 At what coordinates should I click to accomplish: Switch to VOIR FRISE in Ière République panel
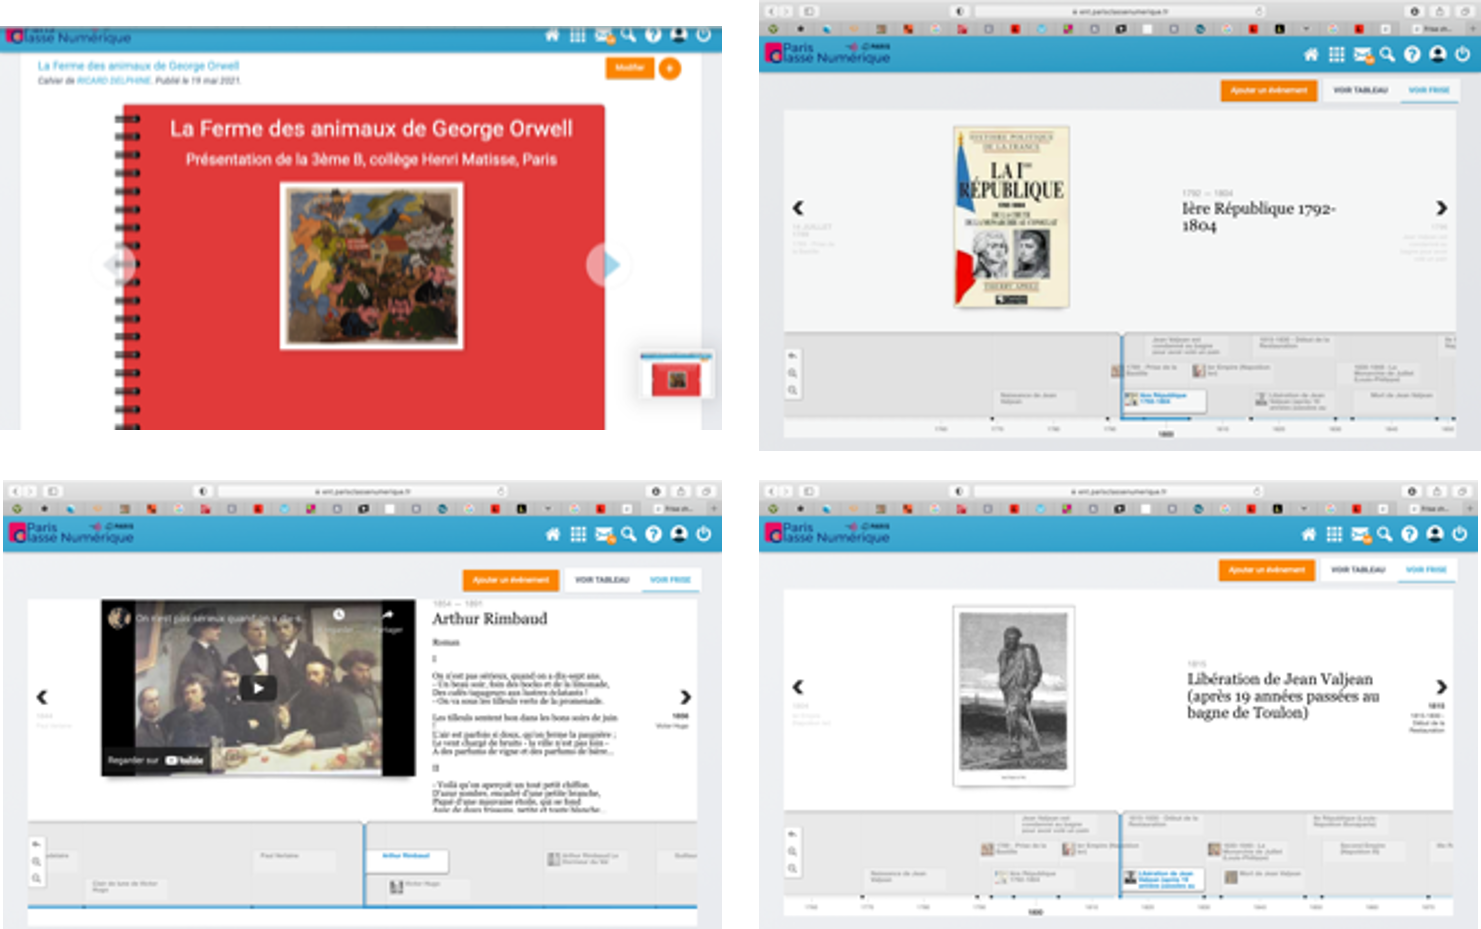[x=1429, y=90]
